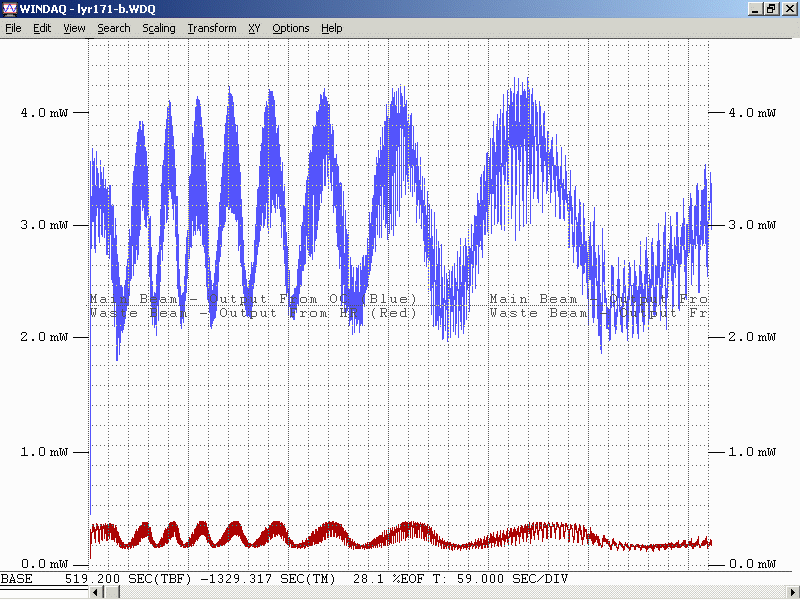Click the BASE label in the status bar
This screenshot has width=800, height=600.
(16, 579)
